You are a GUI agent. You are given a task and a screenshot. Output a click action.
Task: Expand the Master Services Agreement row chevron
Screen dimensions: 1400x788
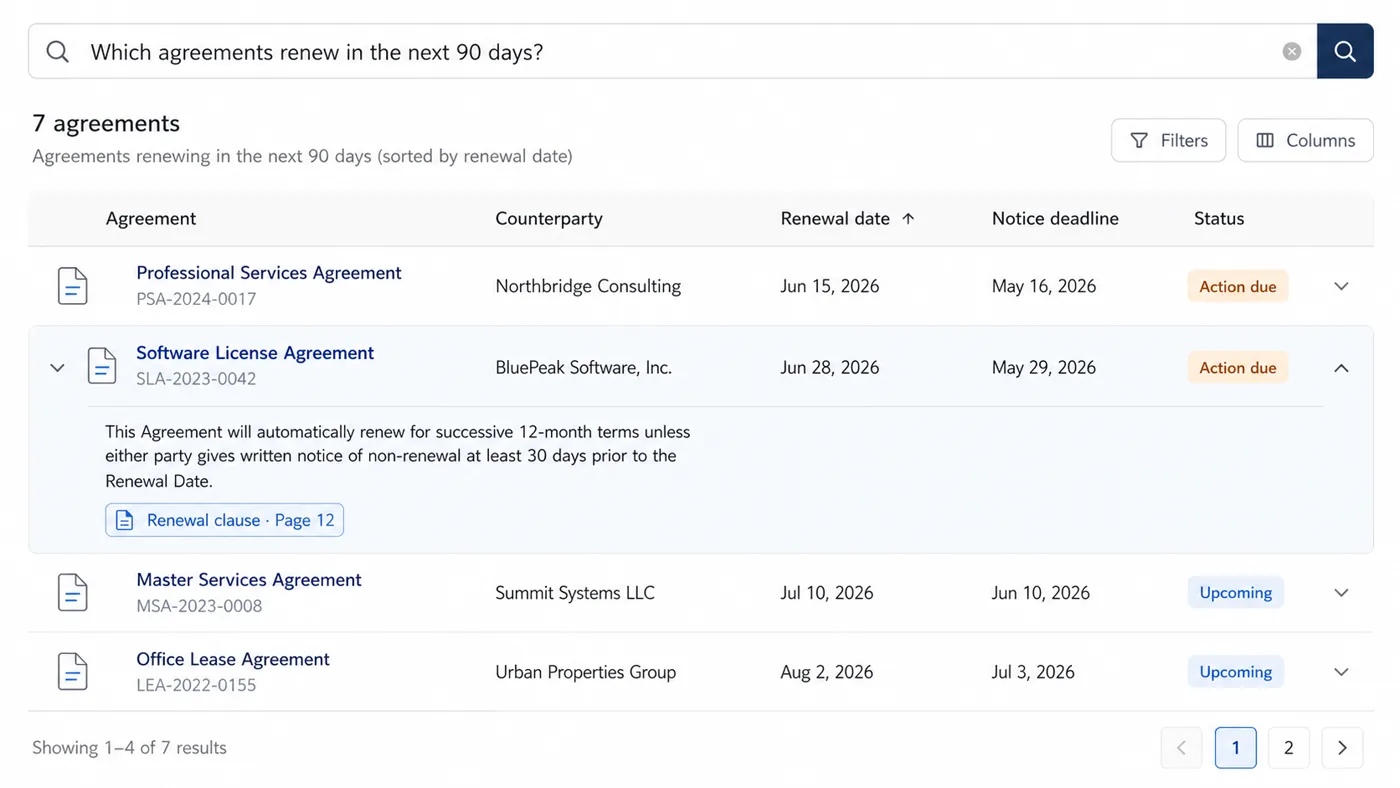click(1342, 593)
